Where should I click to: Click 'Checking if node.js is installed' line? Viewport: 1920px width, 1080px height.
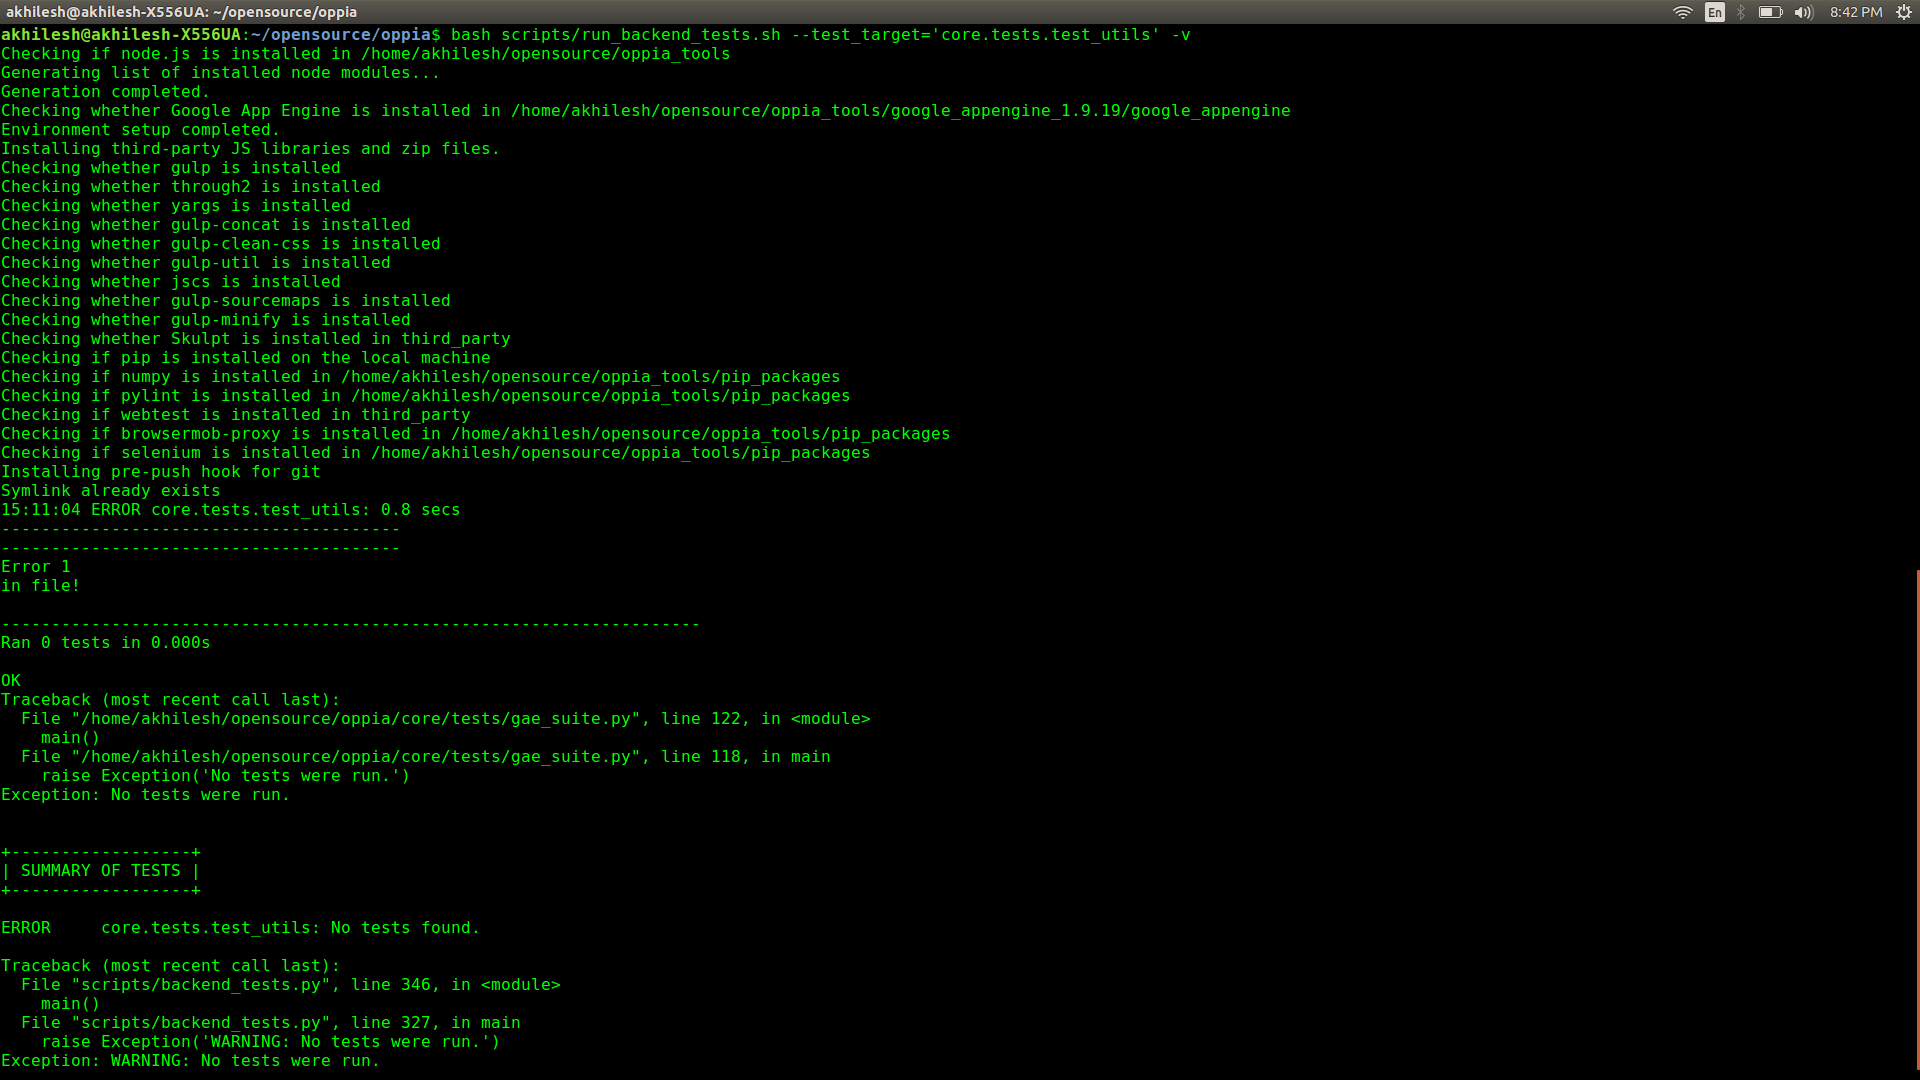(x=366, y=54)
